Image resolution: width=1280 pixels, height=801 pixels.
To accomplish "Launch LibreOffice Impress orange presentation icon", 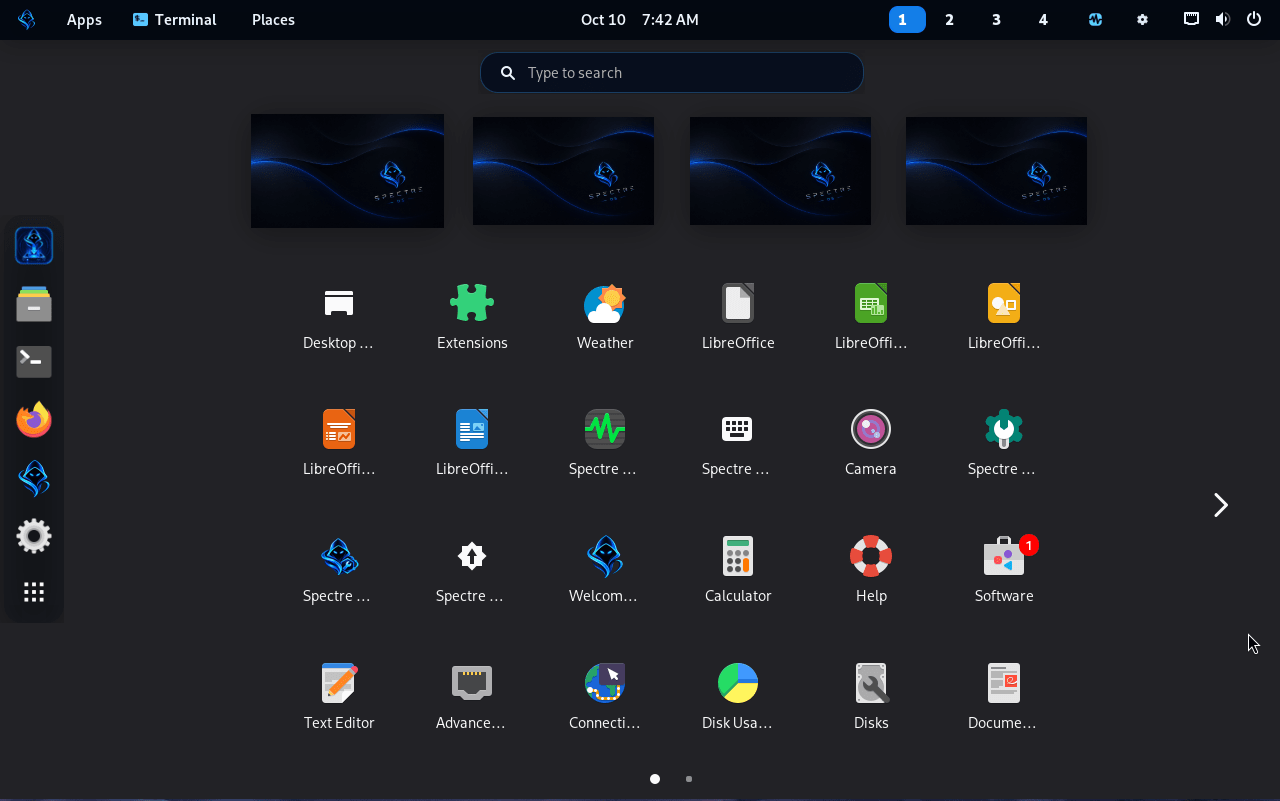I will 339,429.
